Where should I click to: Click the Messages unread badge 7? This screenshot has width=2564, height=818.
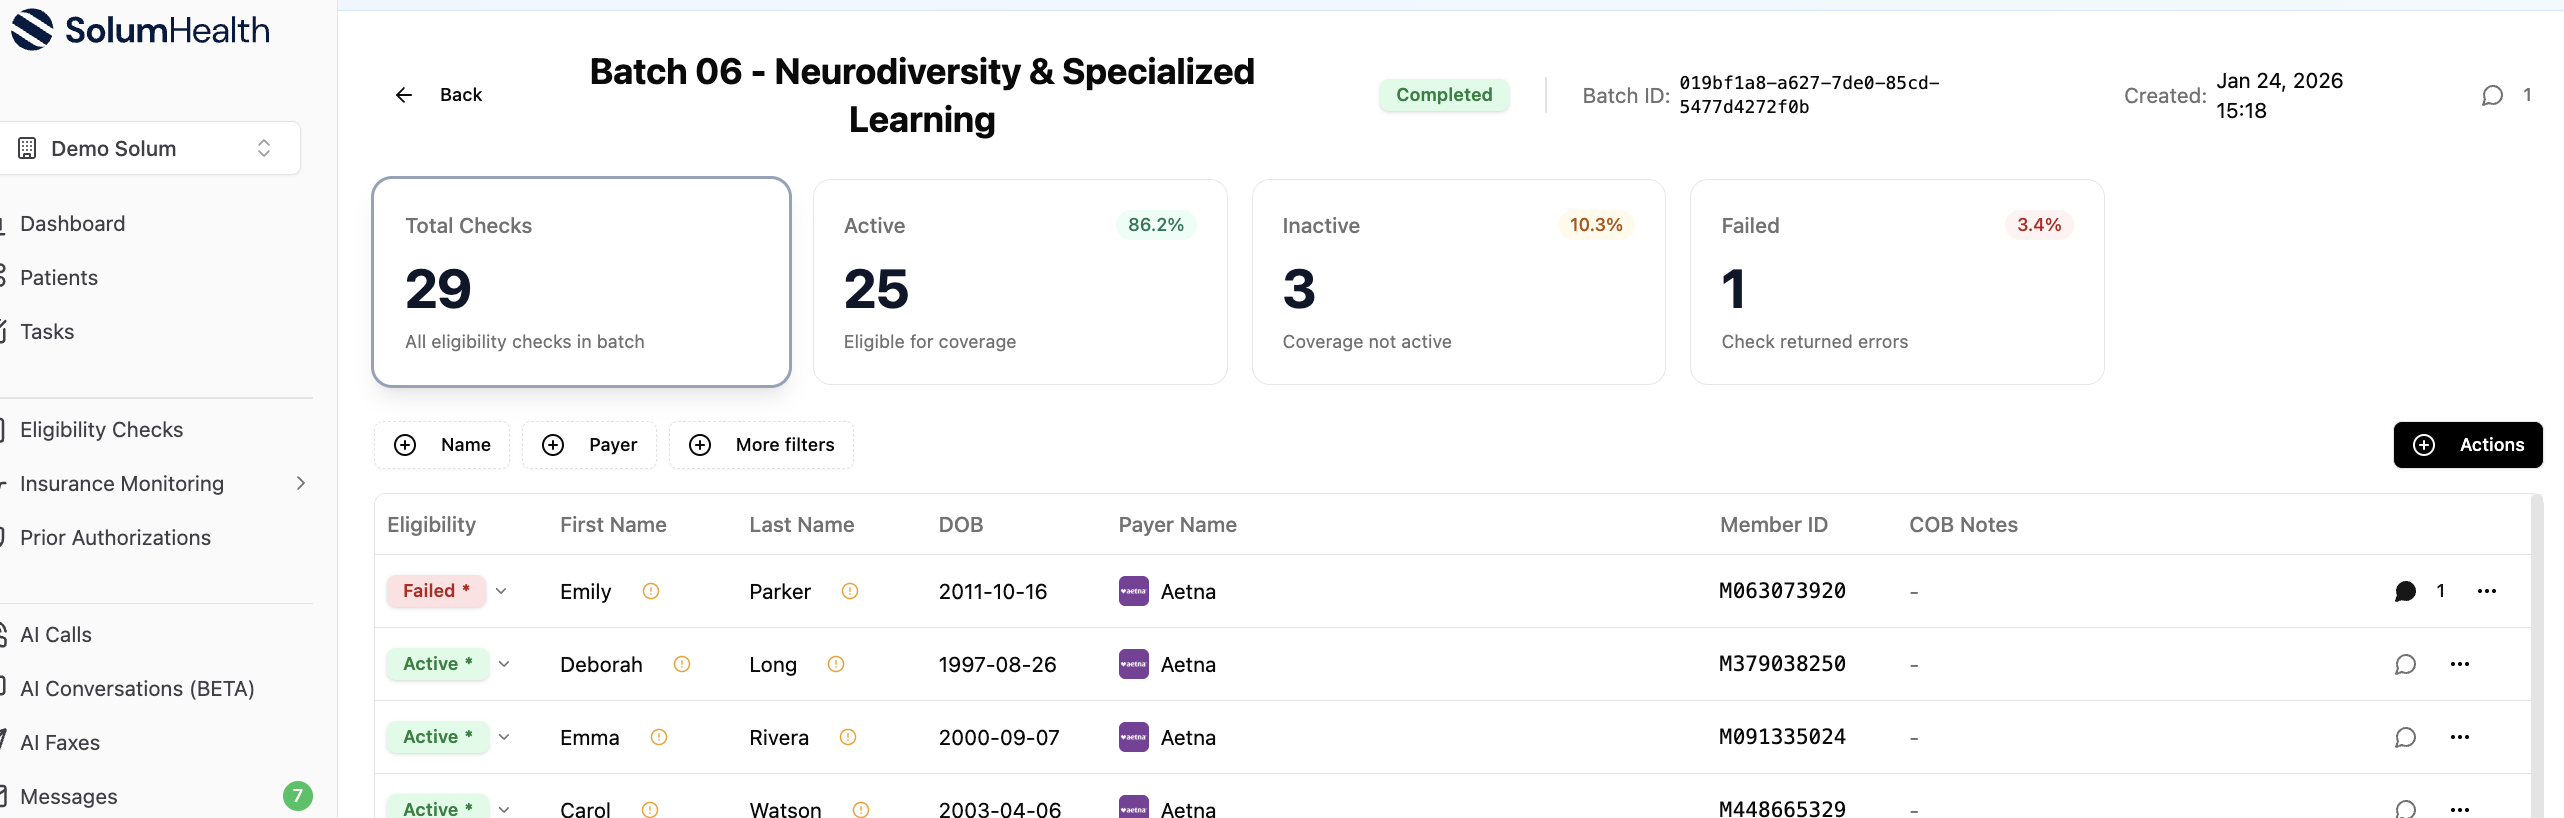(x=298, y=796)
